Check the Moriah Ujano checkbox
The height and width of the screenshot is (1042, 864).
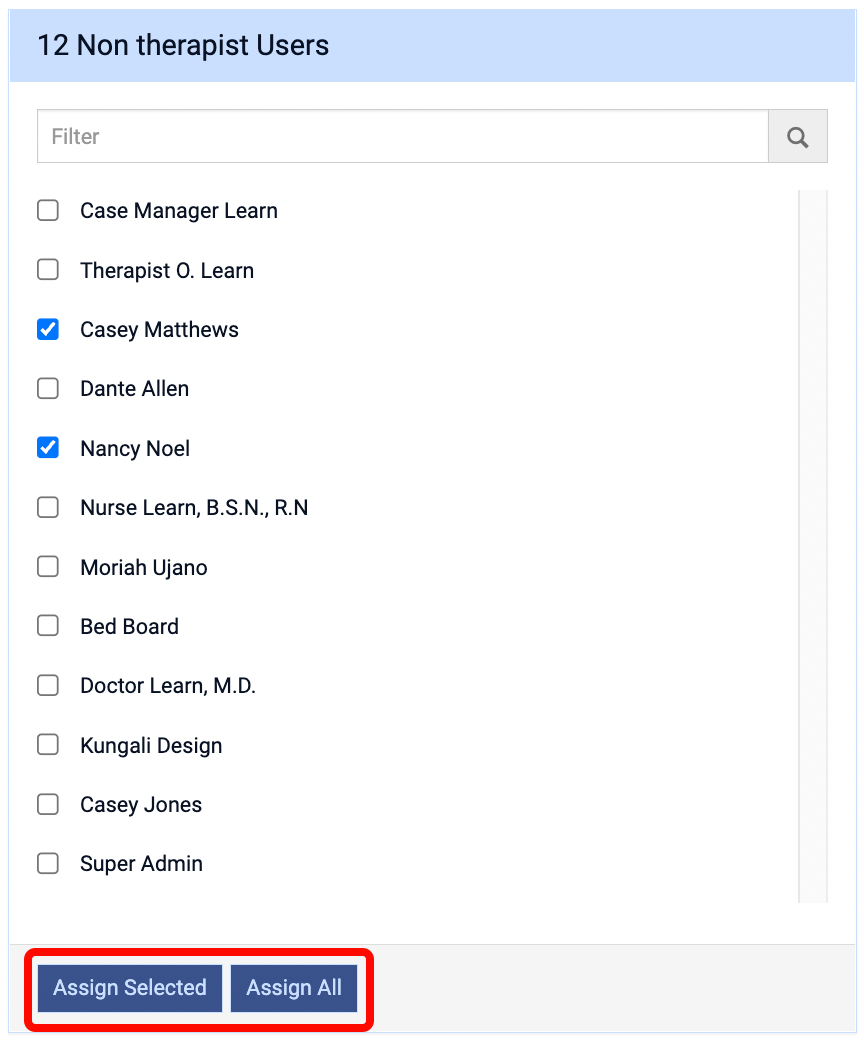click(x=48, y=567)
